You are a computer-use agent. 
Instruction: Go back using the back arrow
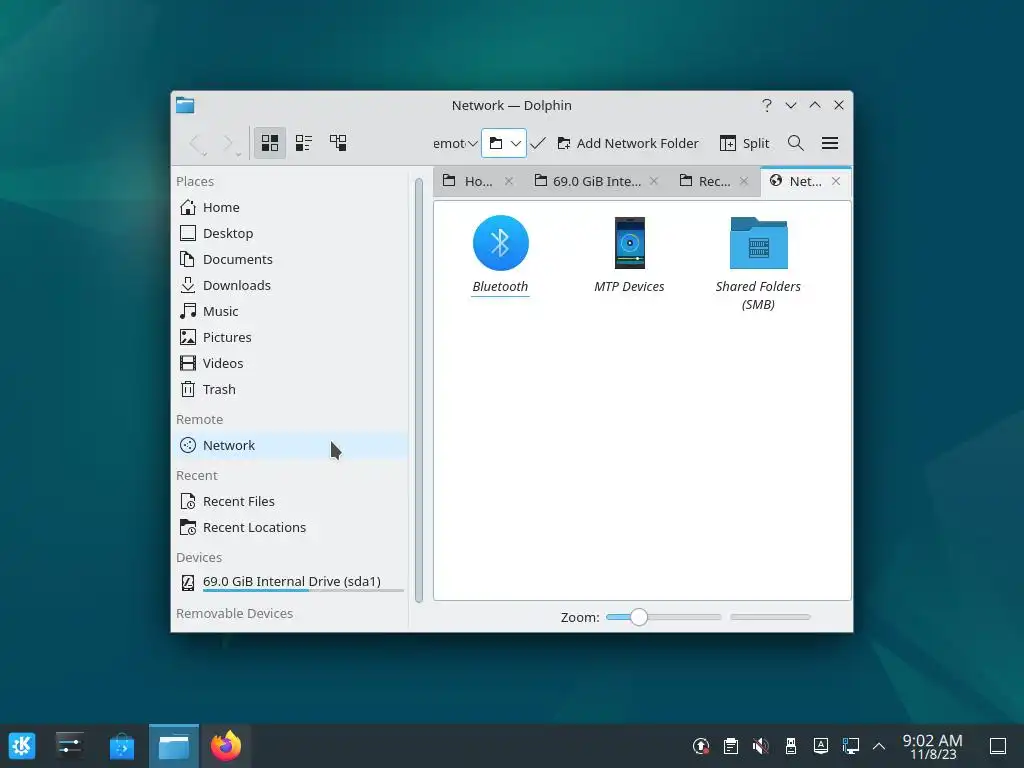(195, 143)
